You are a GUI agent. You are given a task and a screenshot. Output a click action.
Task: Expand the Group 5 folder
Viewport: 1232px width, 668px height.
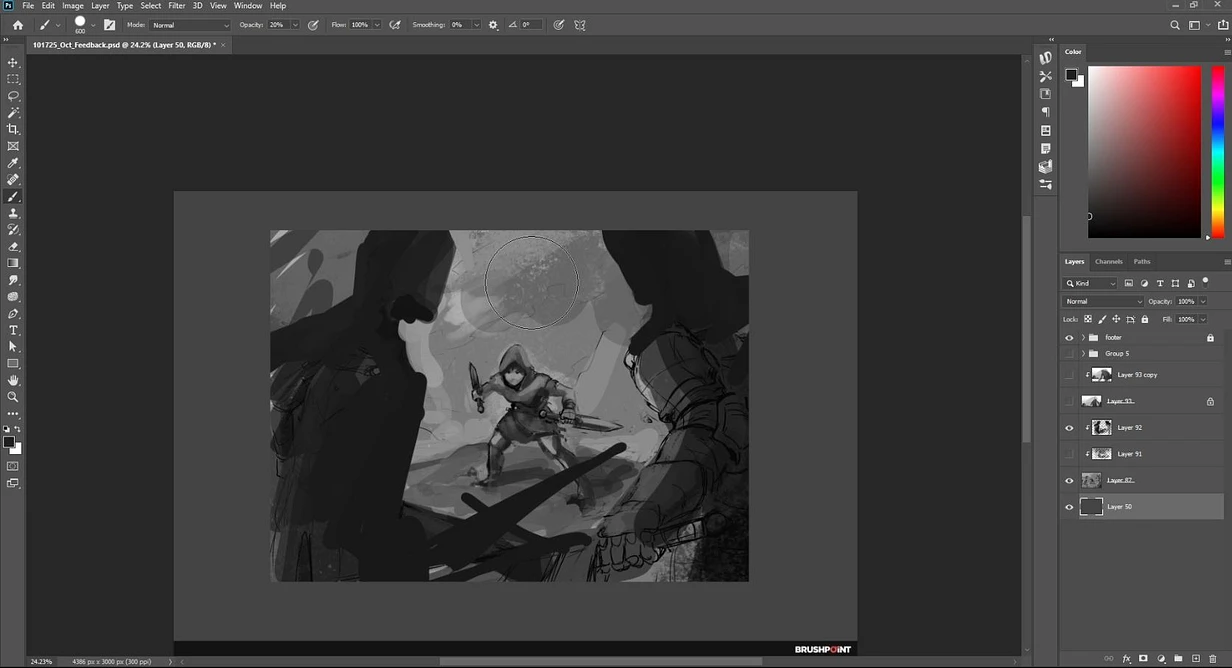1083,354
